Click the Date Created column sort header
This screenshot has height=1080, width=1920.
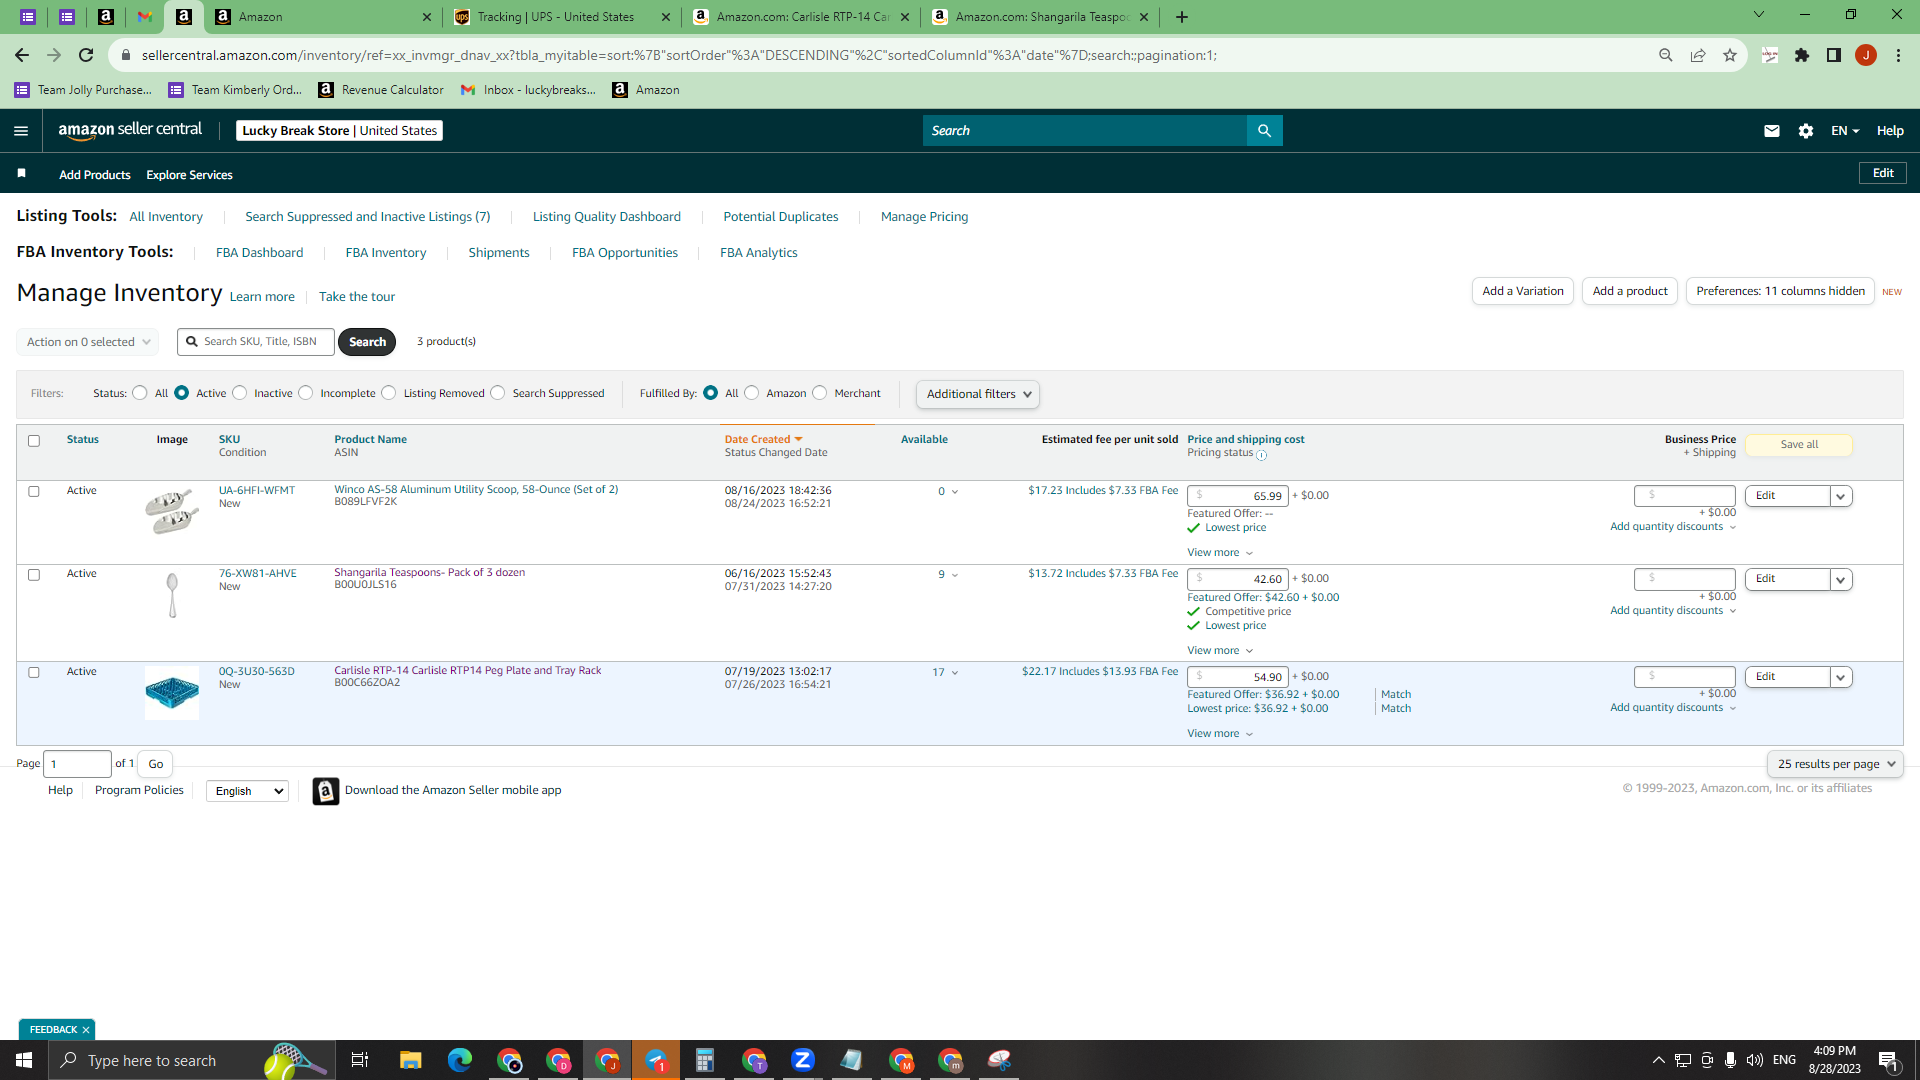[764, 440]
